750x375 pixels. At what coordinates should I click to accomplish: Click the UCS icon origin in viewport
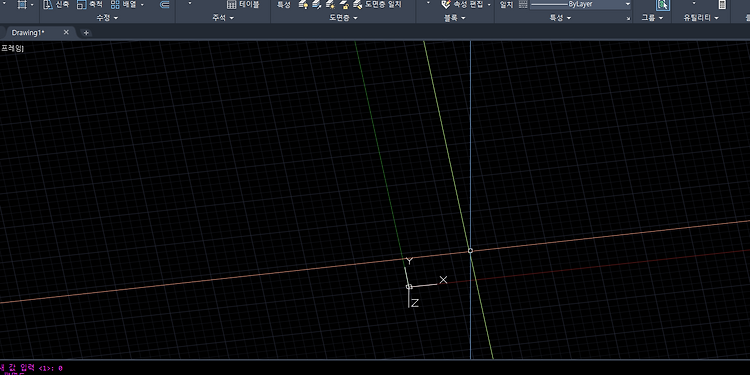pos(408,287)
